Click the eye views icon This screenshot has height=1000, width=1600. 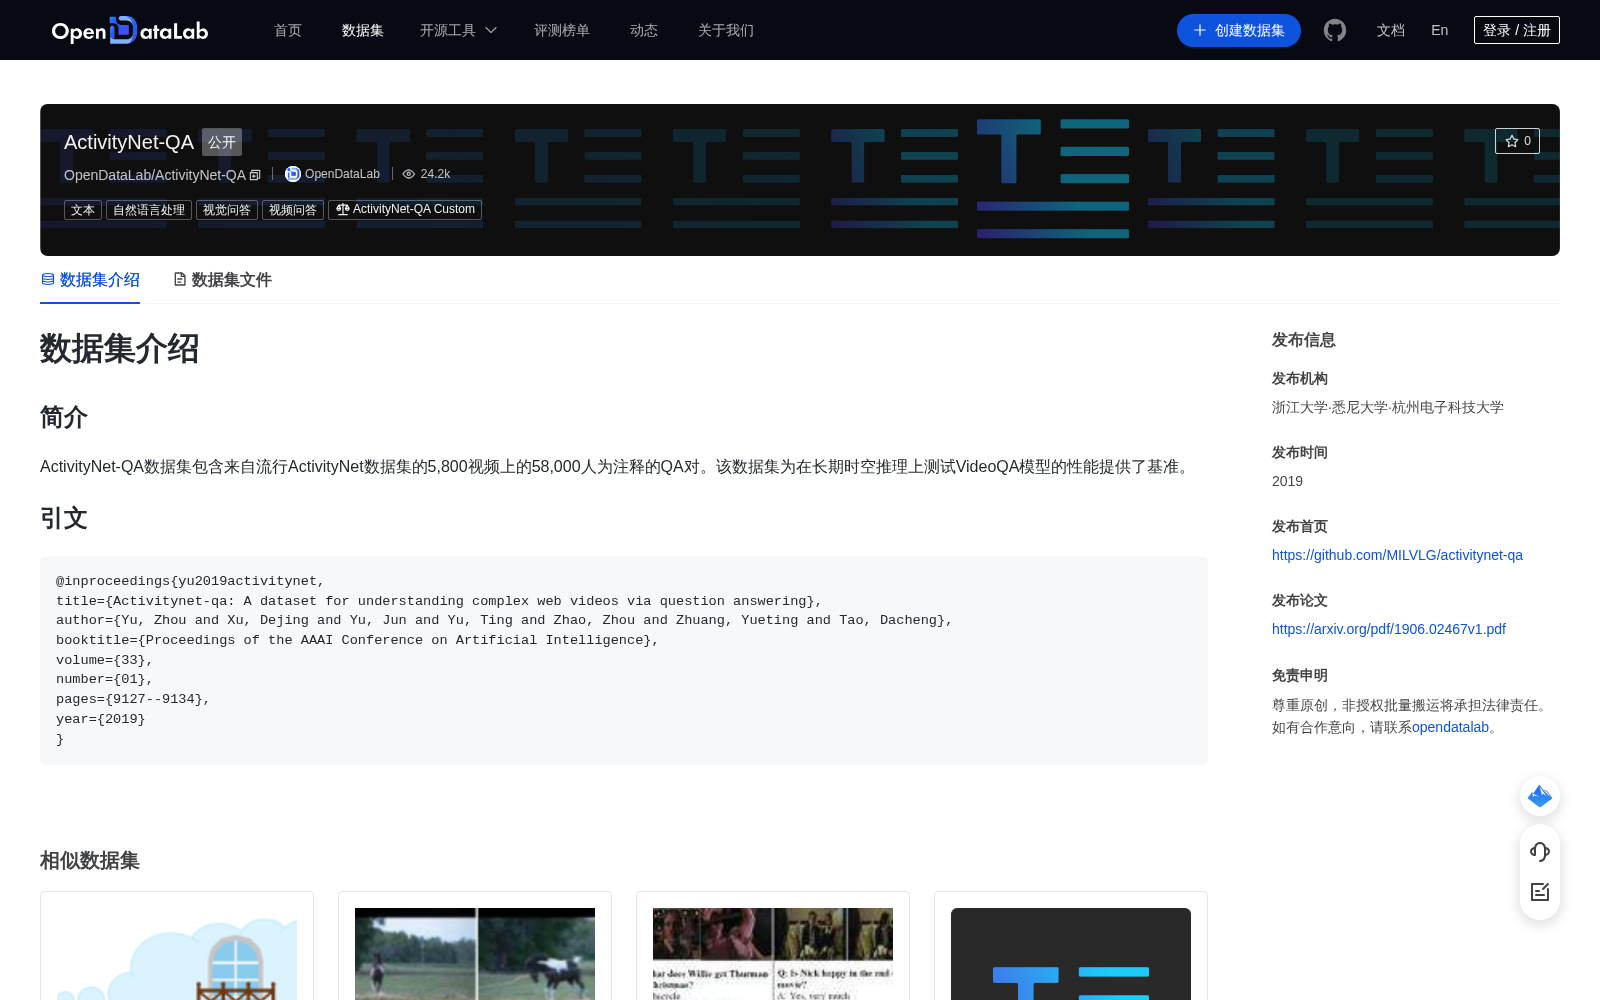(x=409, y=174)
